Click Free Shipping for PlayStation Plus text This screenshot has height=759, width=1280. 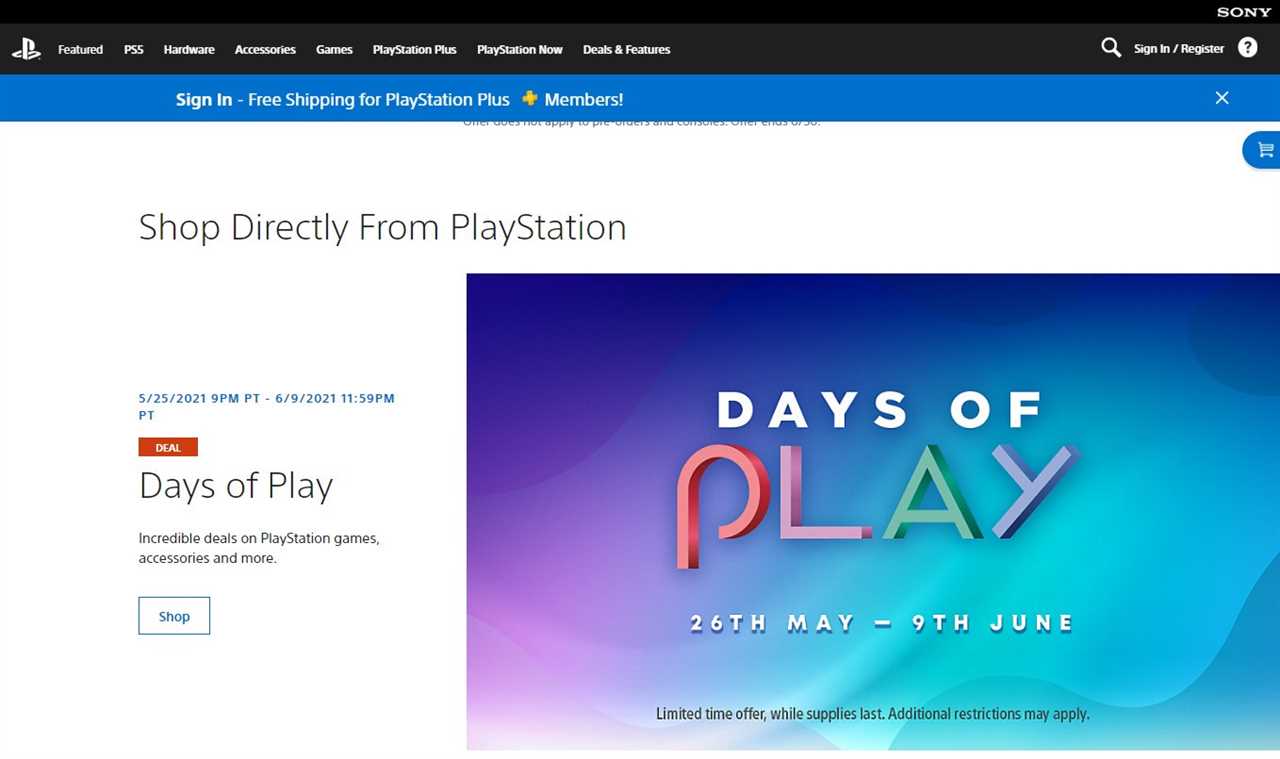pos(379,99)
